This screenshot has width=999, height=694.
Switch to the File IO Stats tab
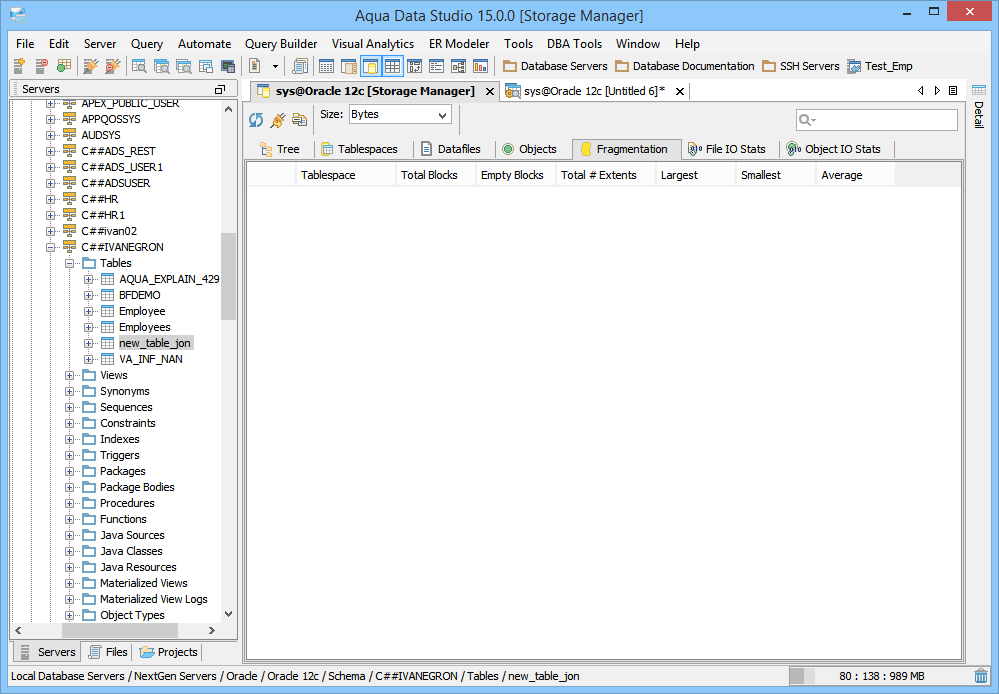point(728,149)
